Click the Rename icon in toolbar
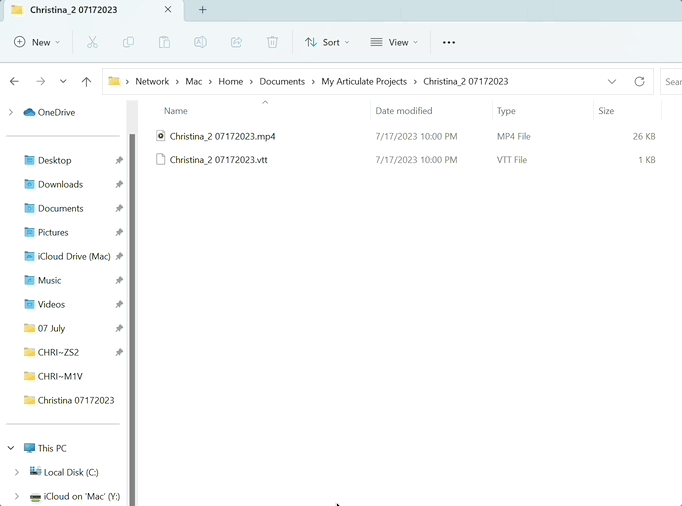 coord(200,42)
